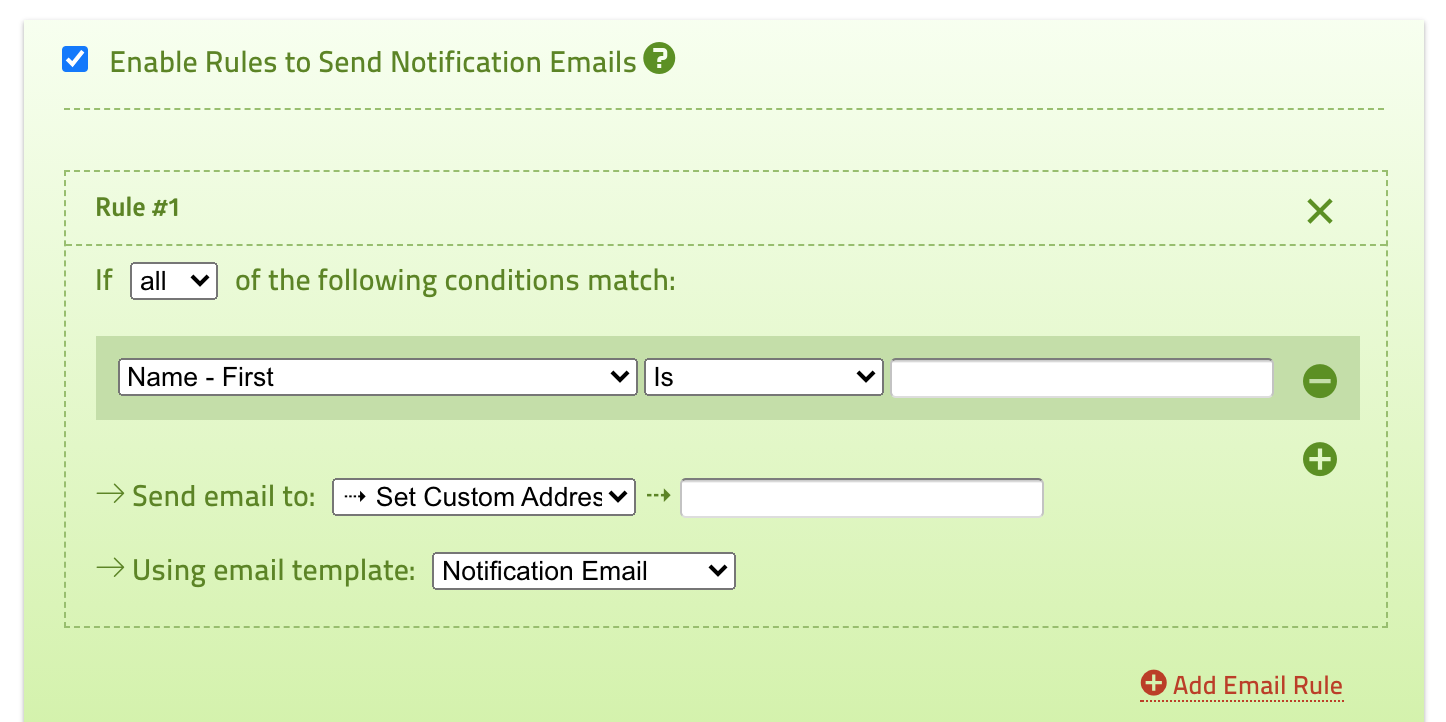
Task: Click the "Enable Rules to Send Notification Emails" label
Action: tap(373, 62)
